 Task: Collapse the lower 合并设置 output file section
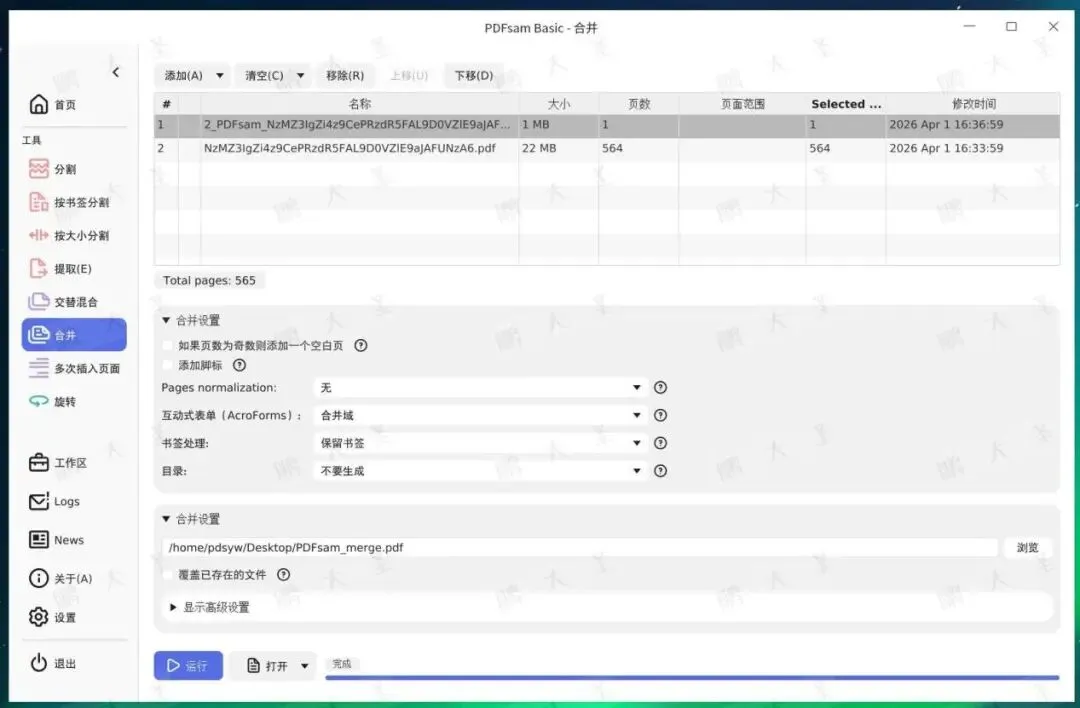point(166,519)
